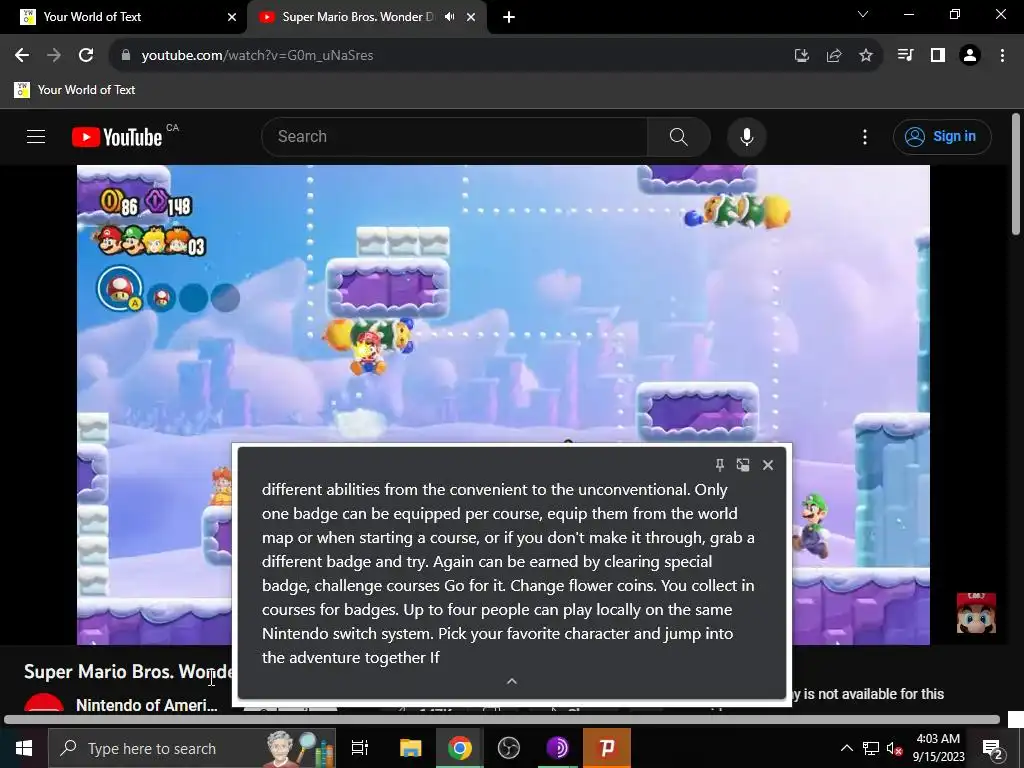Click the page vertical scrollbar

(1016, 174)
